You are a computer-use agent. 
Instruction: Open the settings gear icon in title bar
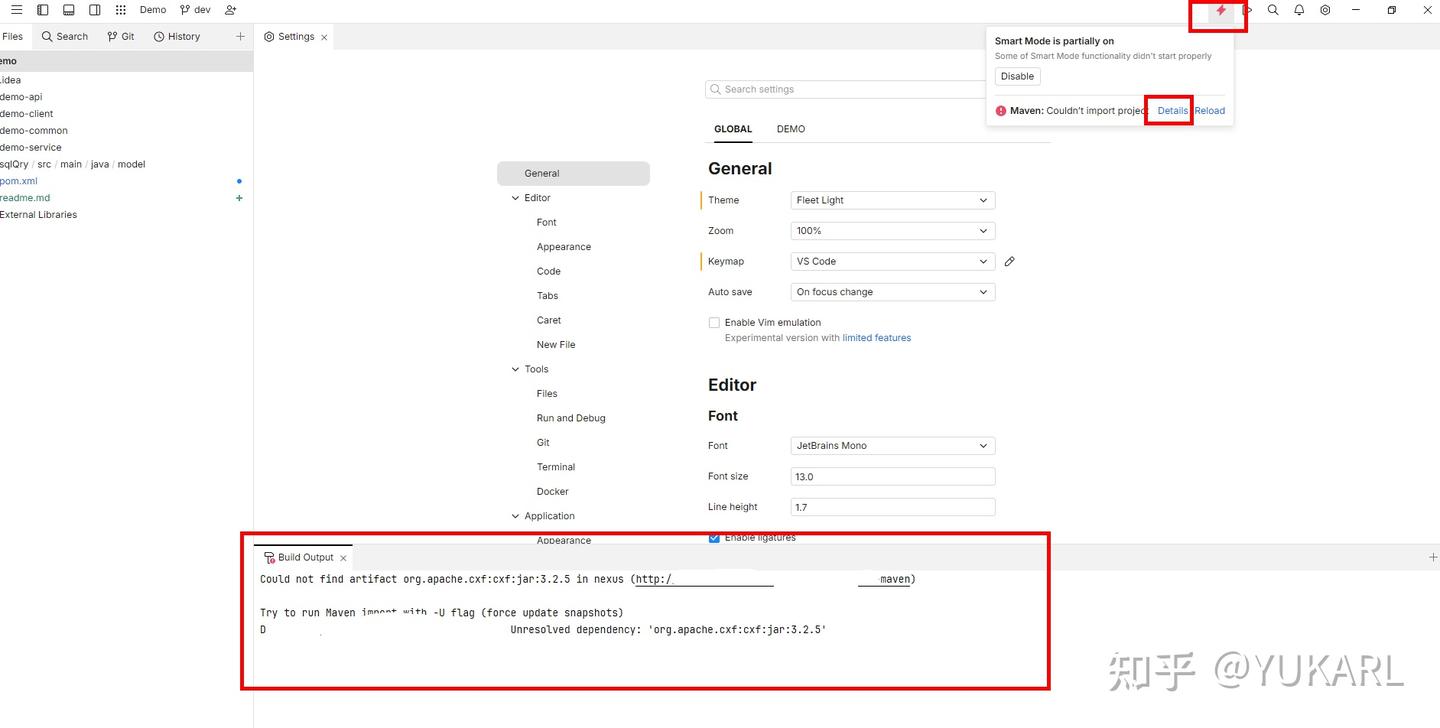pyautogui.click(x=1325, y=10)
